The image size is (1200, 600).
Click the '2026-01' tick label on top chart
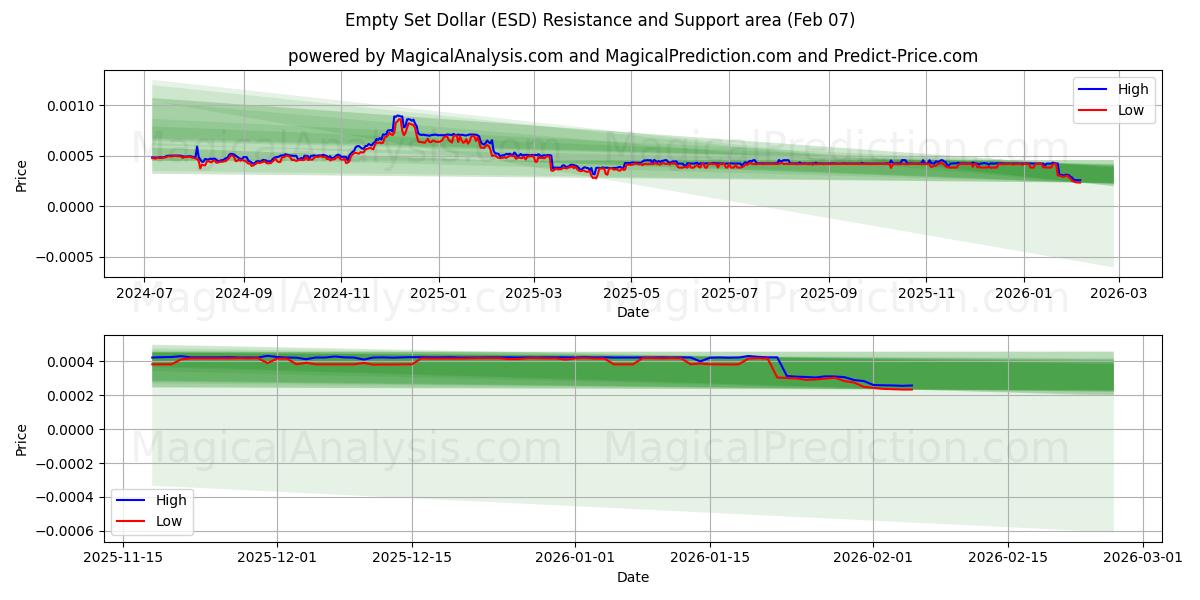[1023, 294]
